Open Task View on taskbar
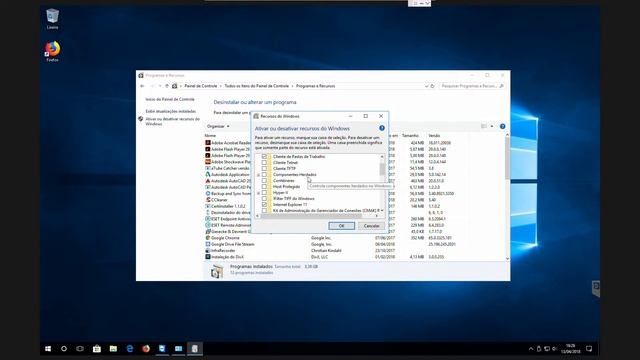 (80, 349)
